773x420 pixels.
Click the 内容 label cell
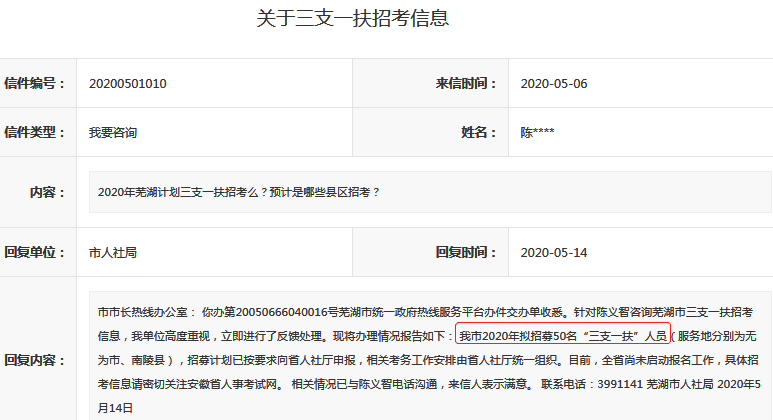(x=47, y=191)
